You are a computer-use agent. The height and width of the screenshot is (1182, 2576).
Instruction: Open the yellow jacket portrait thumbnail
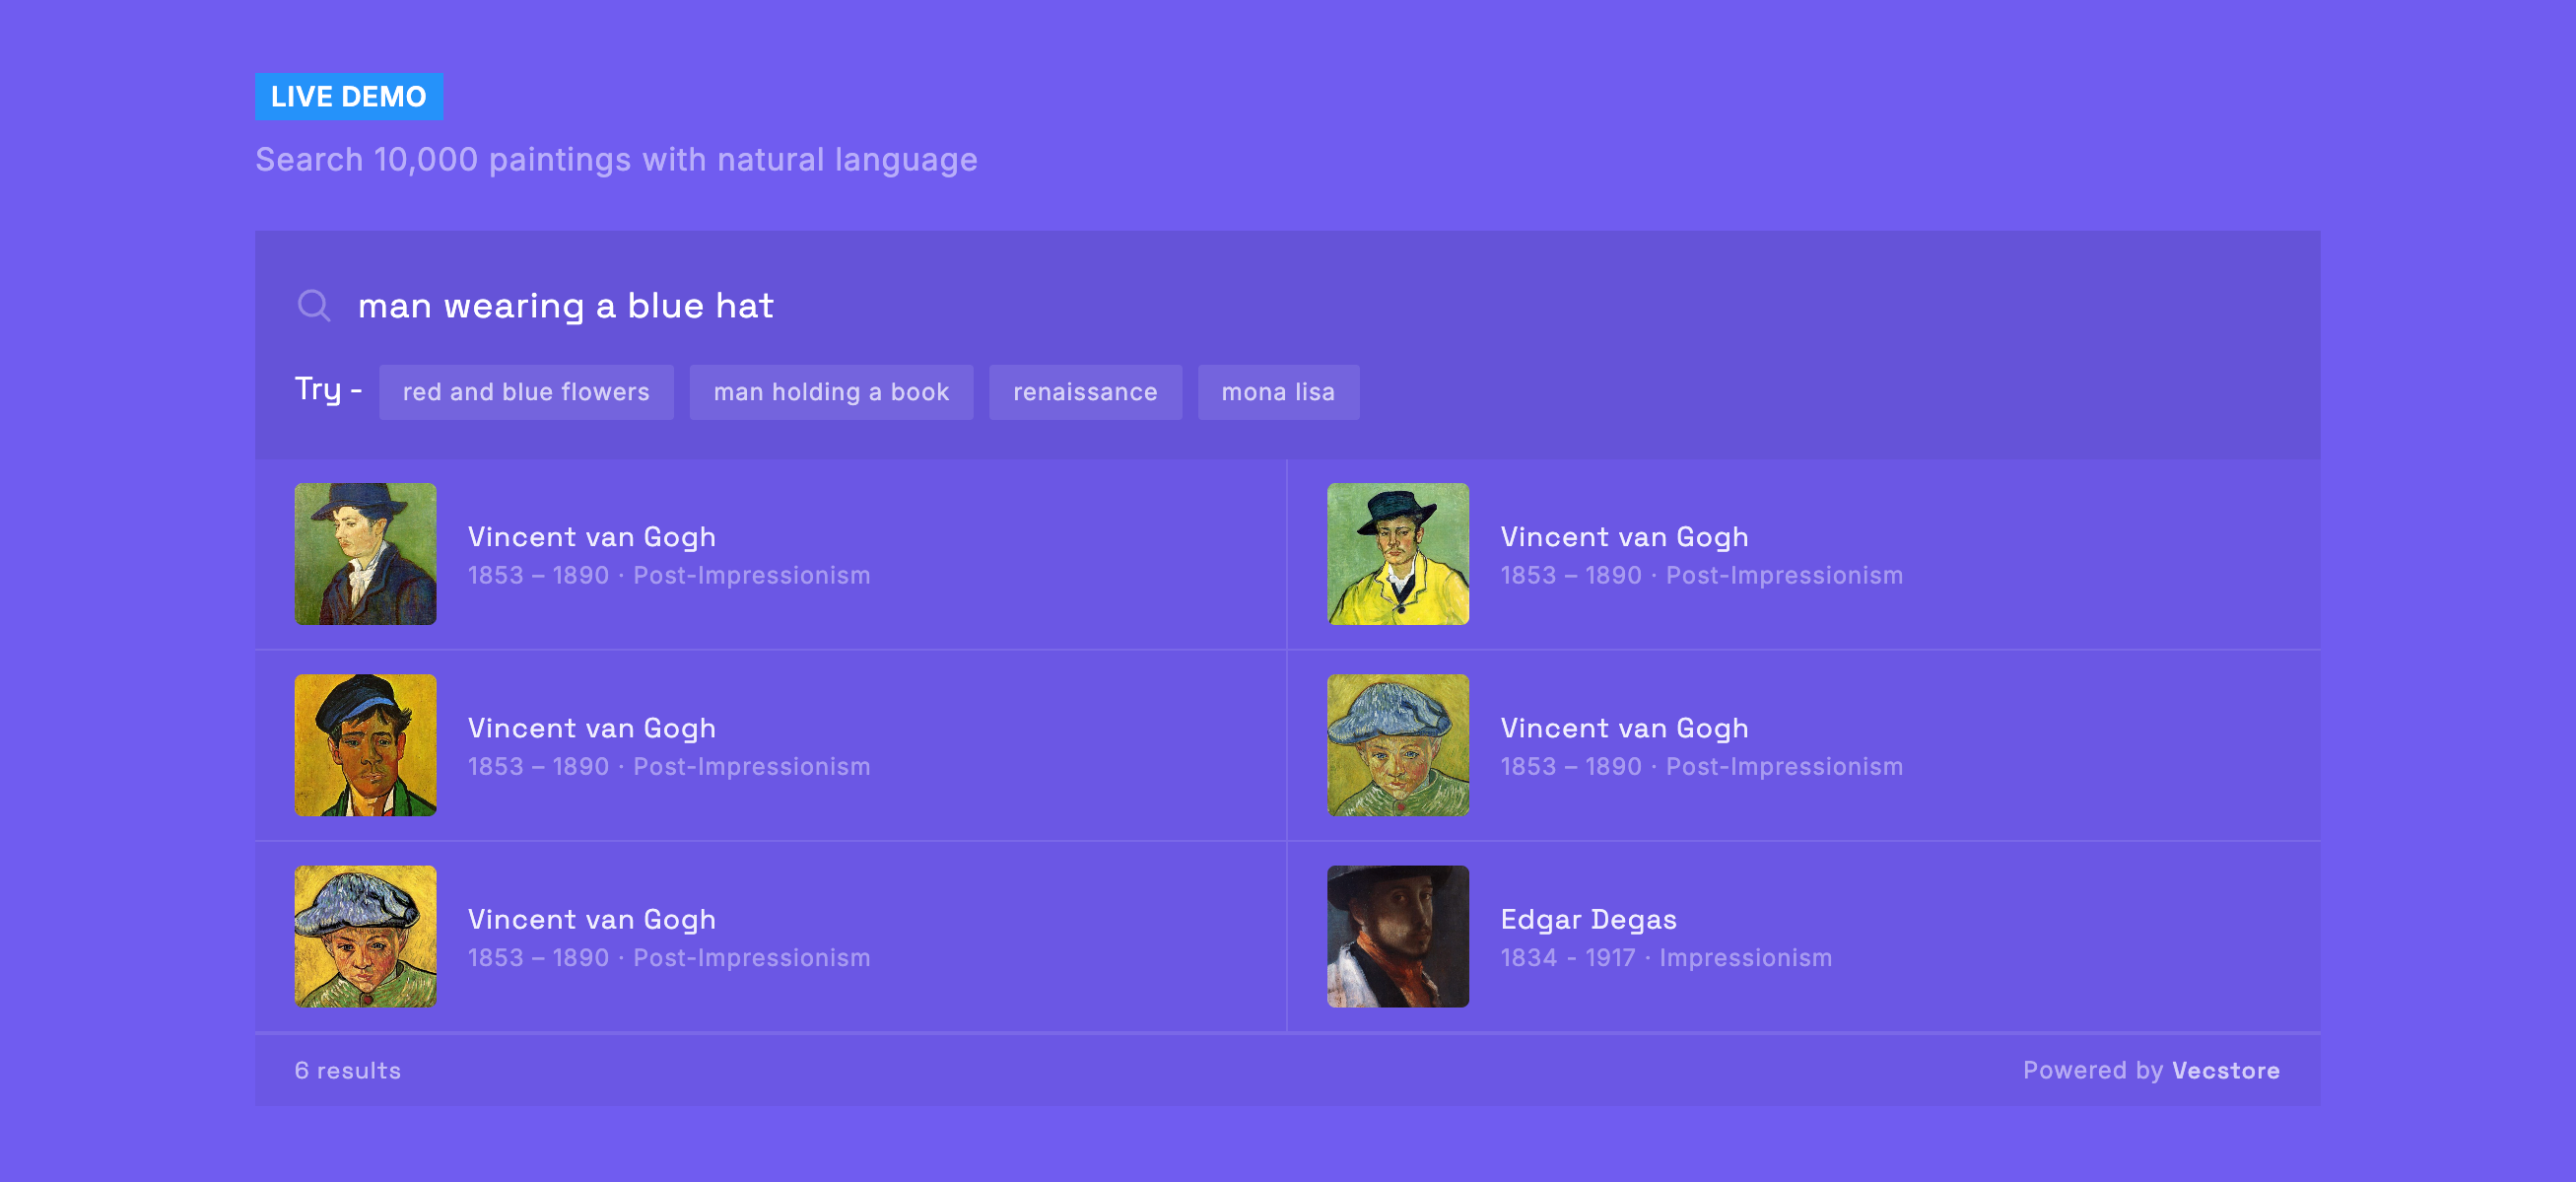point(1397,554)
